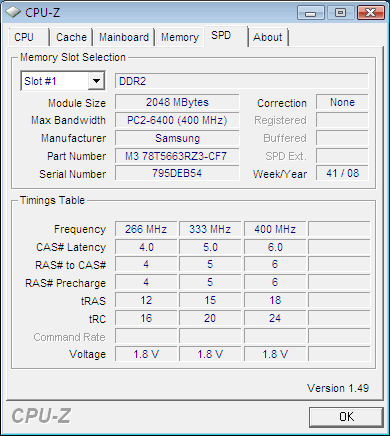Click the 400 MHz frequency cell
Screen dimensions: 390x436
click(x=275, y=229)
